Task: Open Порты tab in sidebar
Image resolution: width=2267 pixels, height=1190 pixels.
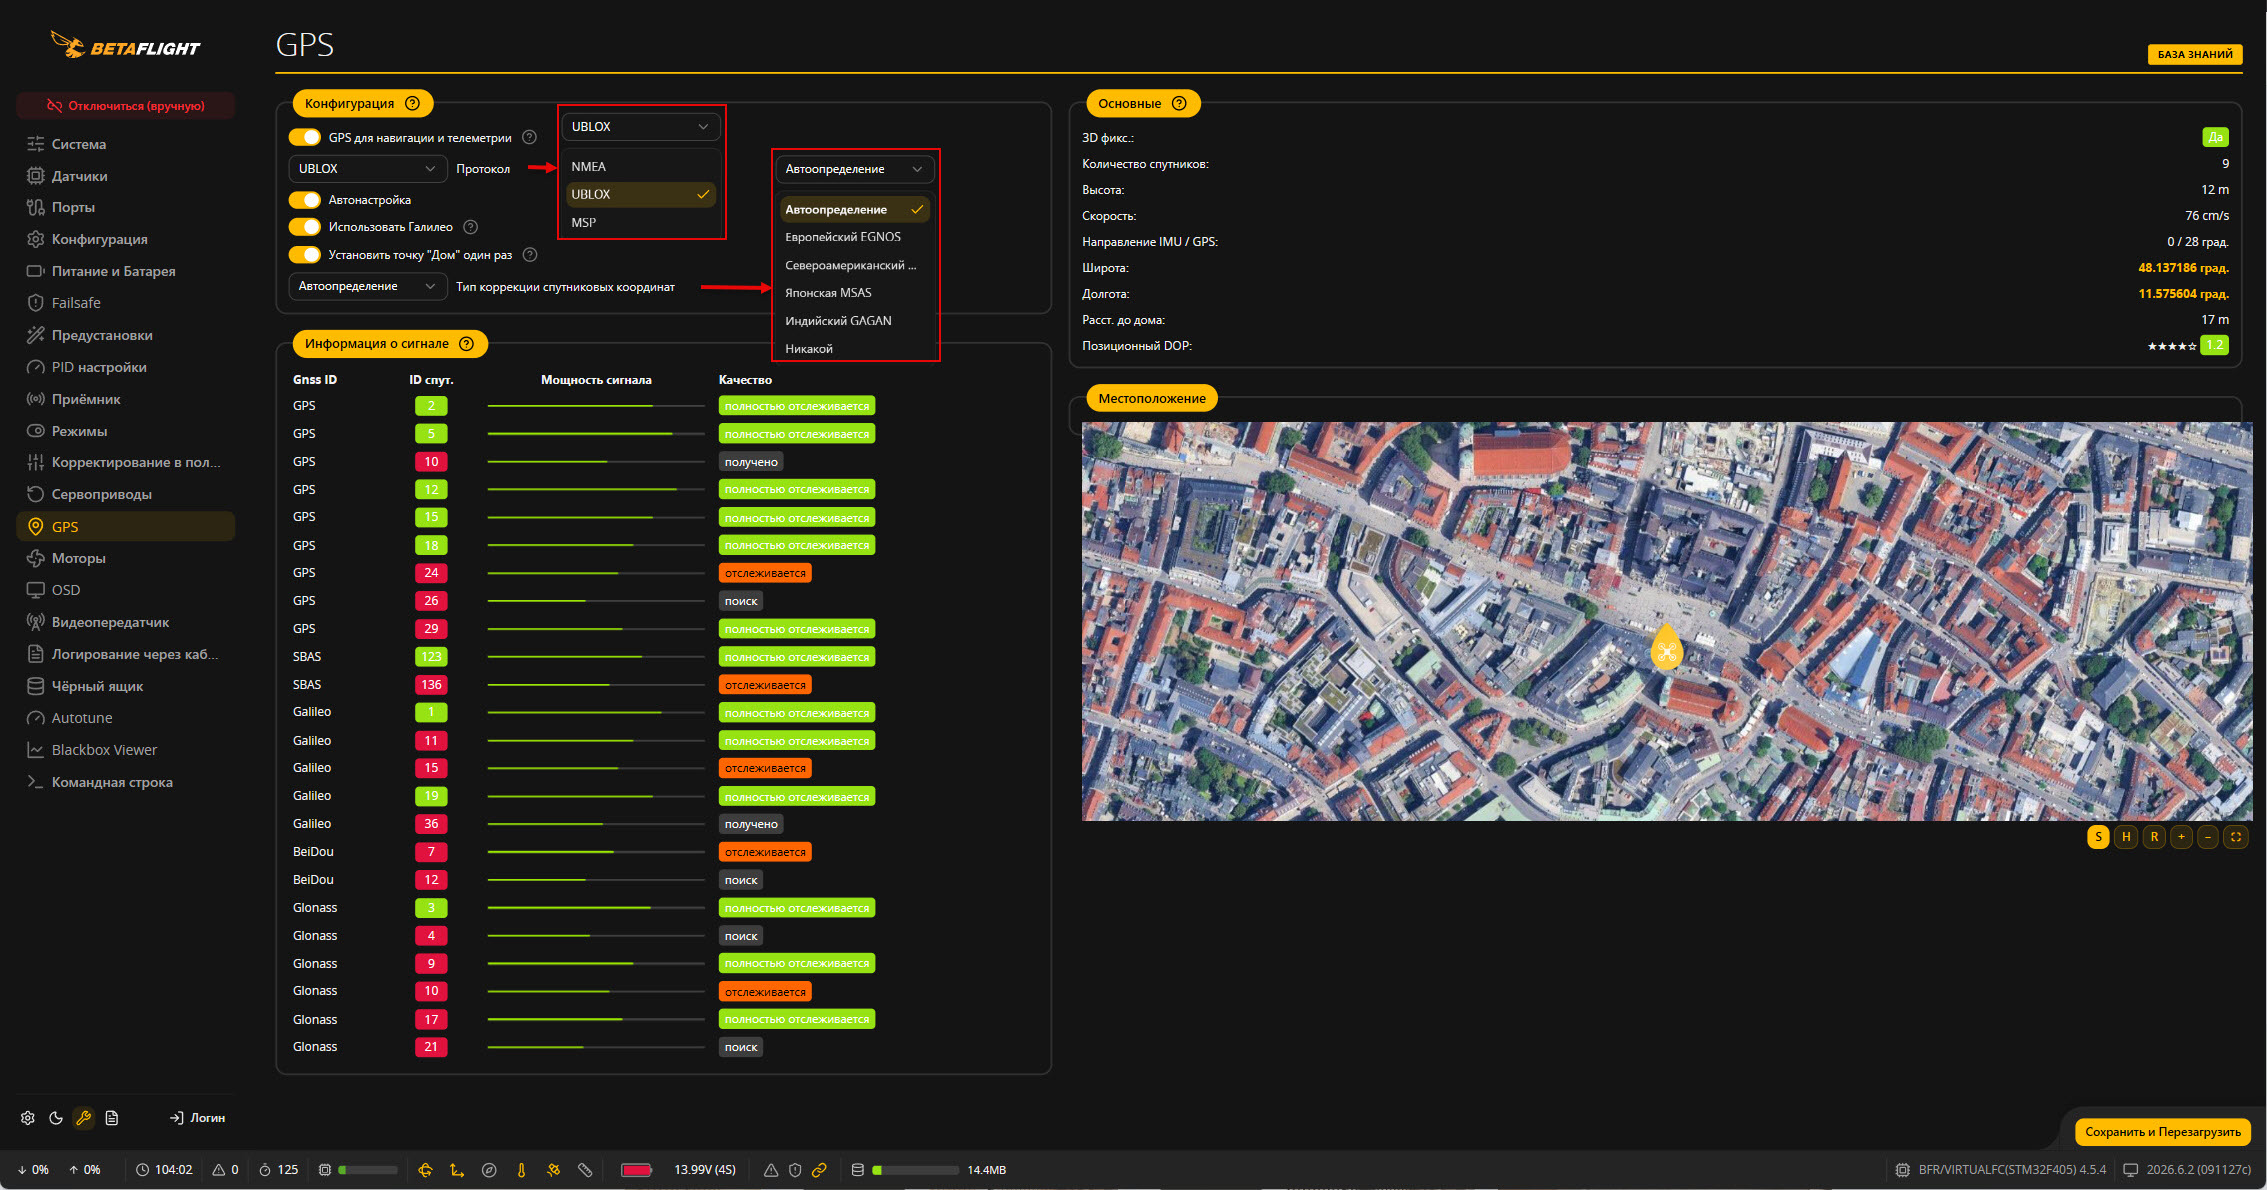Action: [126, 207]
